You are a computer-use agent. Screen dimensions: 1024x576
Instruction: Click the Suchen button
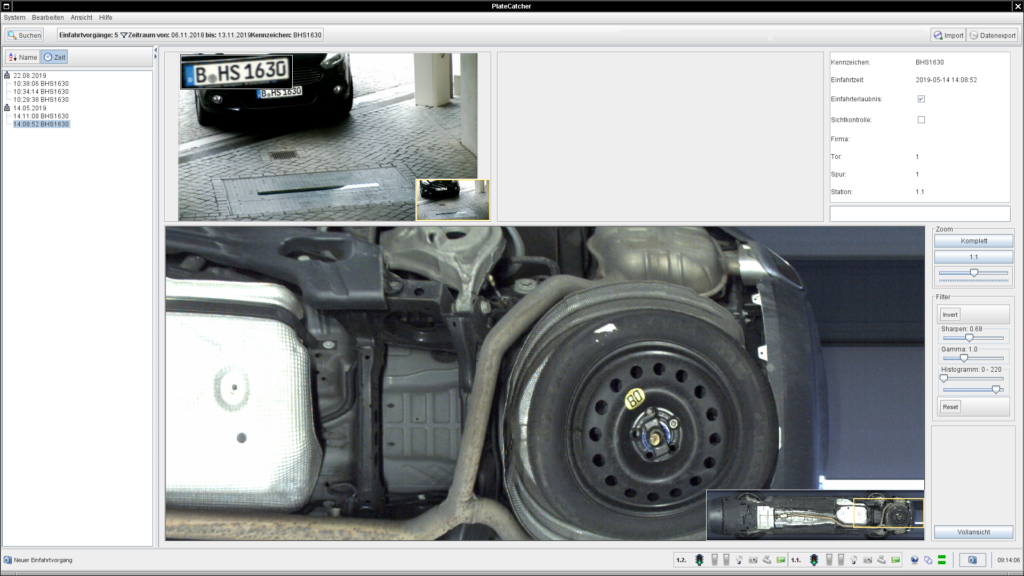click(x=25, y=35)
